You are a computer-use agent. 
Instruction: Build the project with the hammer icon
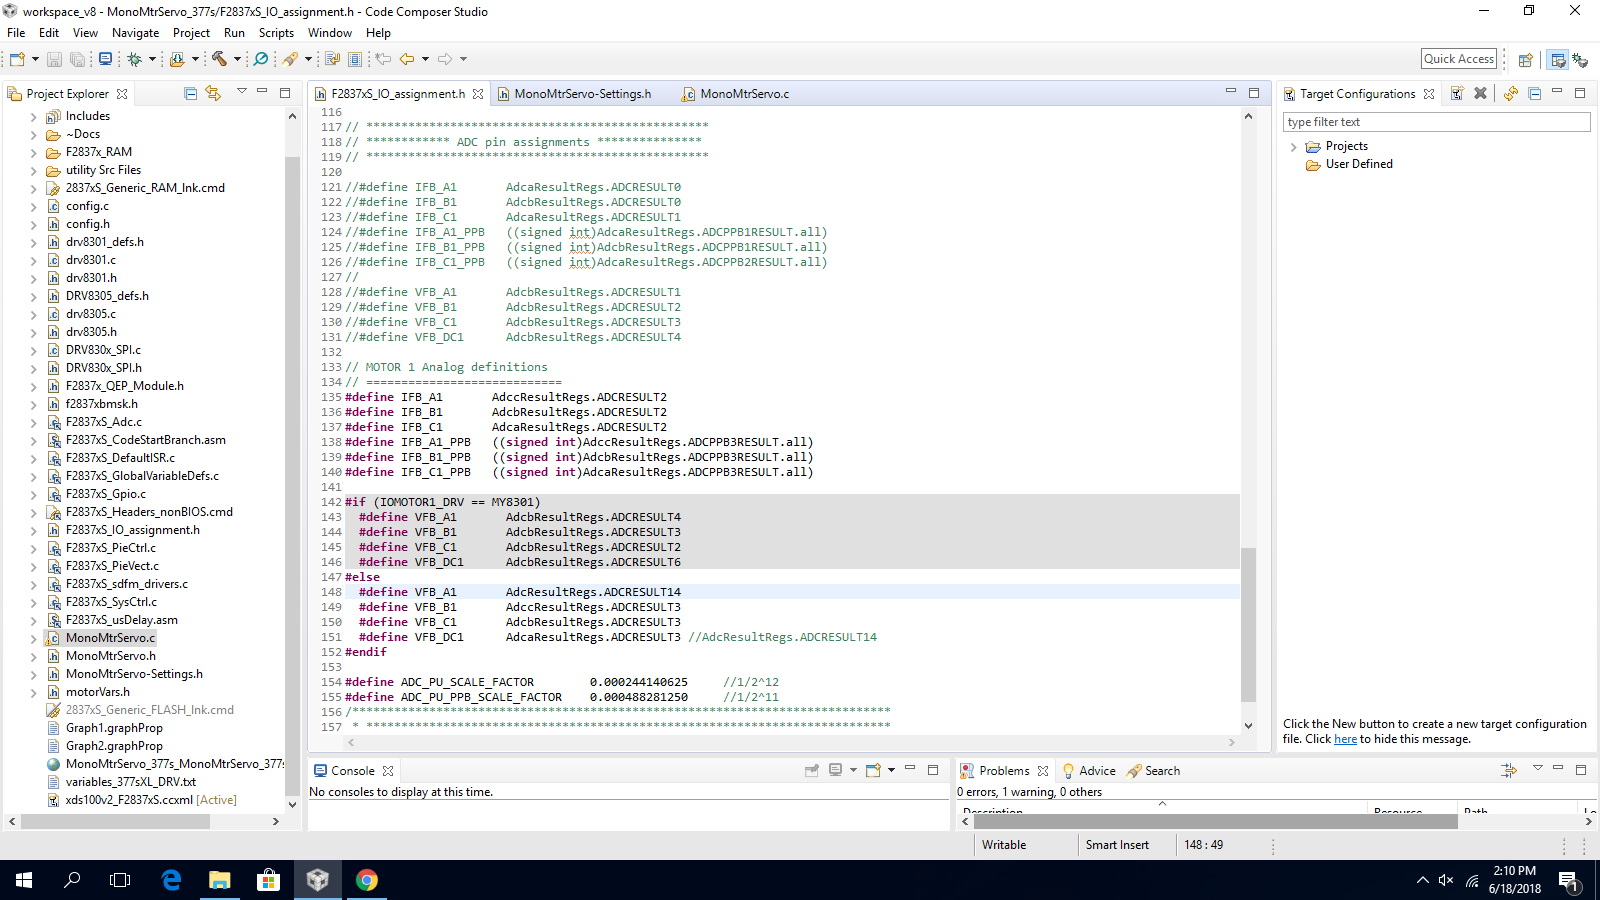(x=219, y=59)
